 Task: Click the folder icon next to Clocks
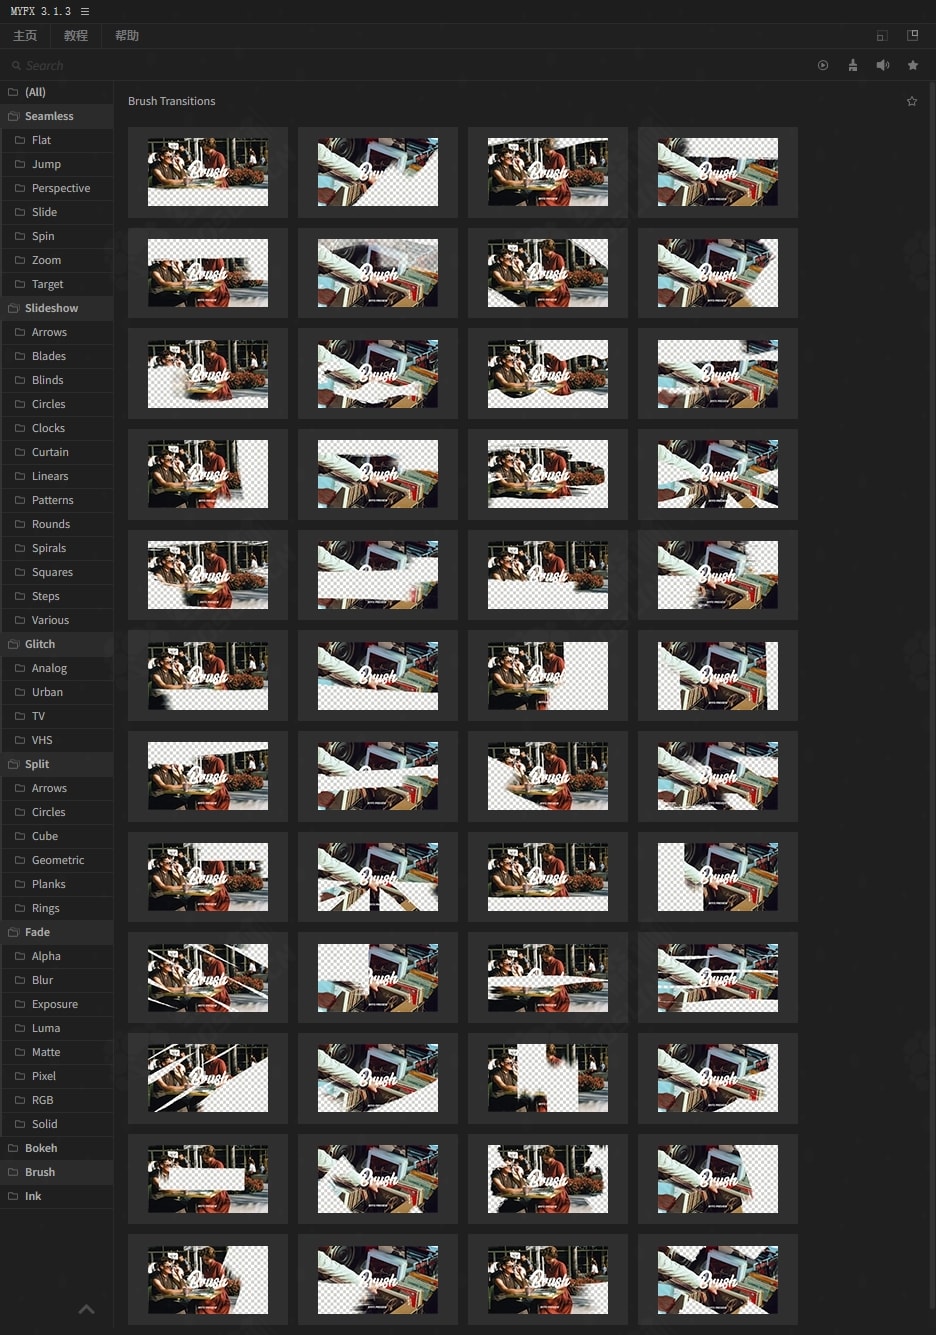(20, 428)
